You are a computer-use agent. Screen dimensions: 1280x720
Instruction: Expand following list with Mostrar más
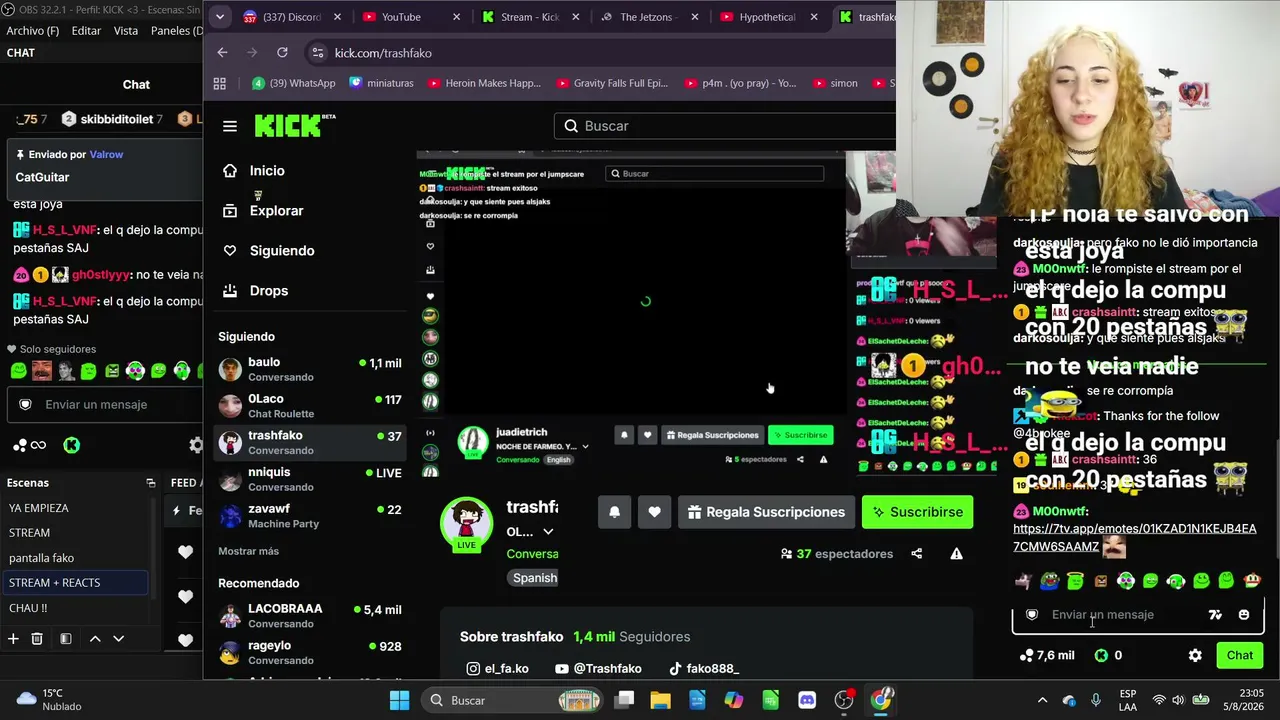pos(248,551)
